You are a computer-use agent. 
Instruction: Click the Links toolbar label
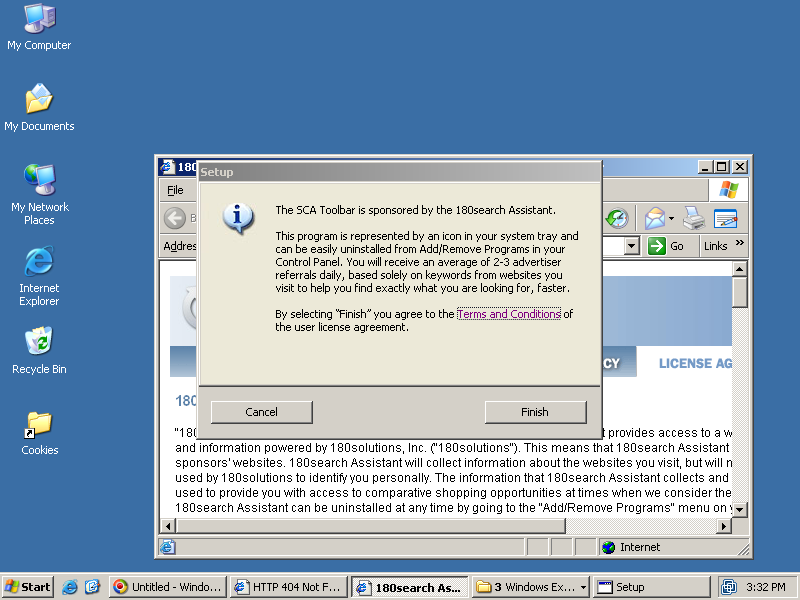tap(715, 246)
